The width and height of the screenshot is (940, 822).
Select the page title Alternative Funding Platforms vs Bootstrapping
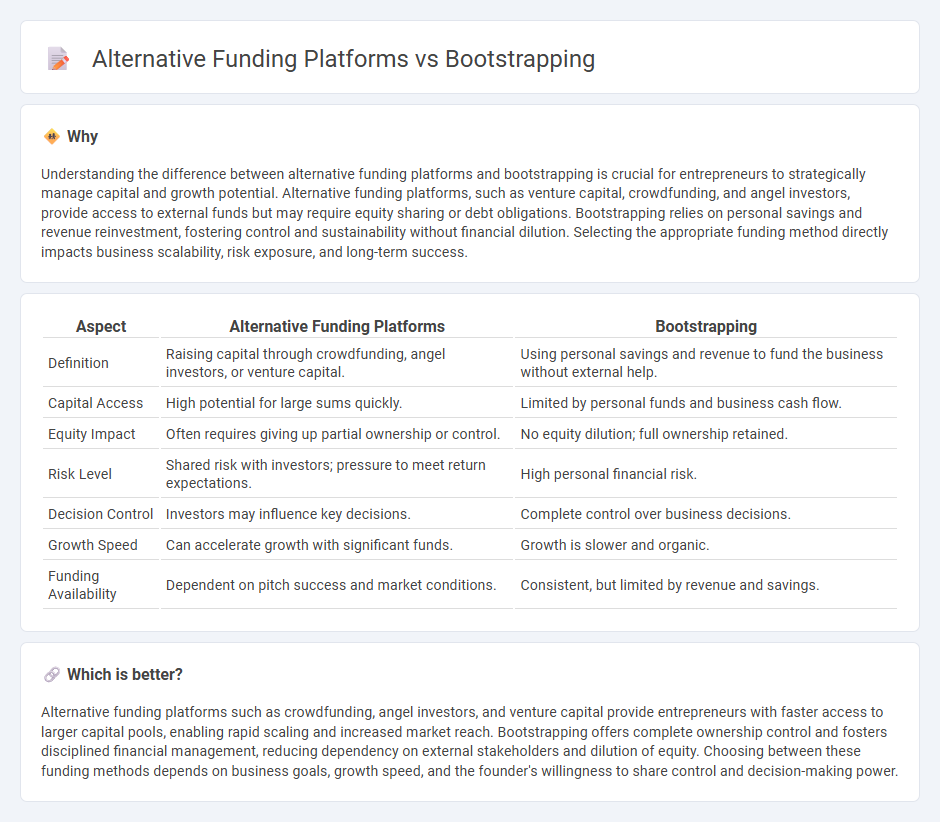(x=343, y=59)
